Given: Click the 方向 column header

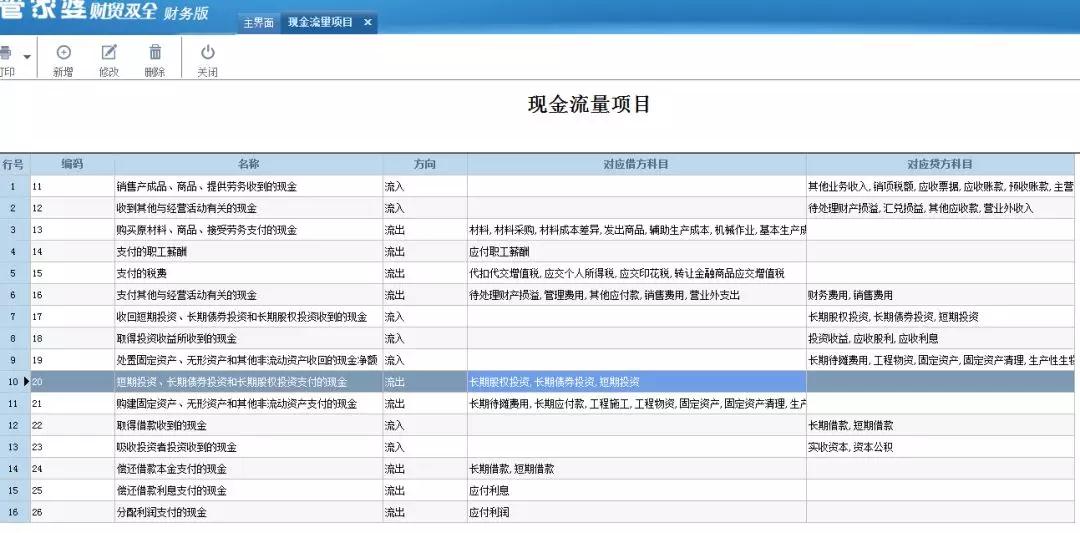Looking at the screenshot, I should 425,164.
